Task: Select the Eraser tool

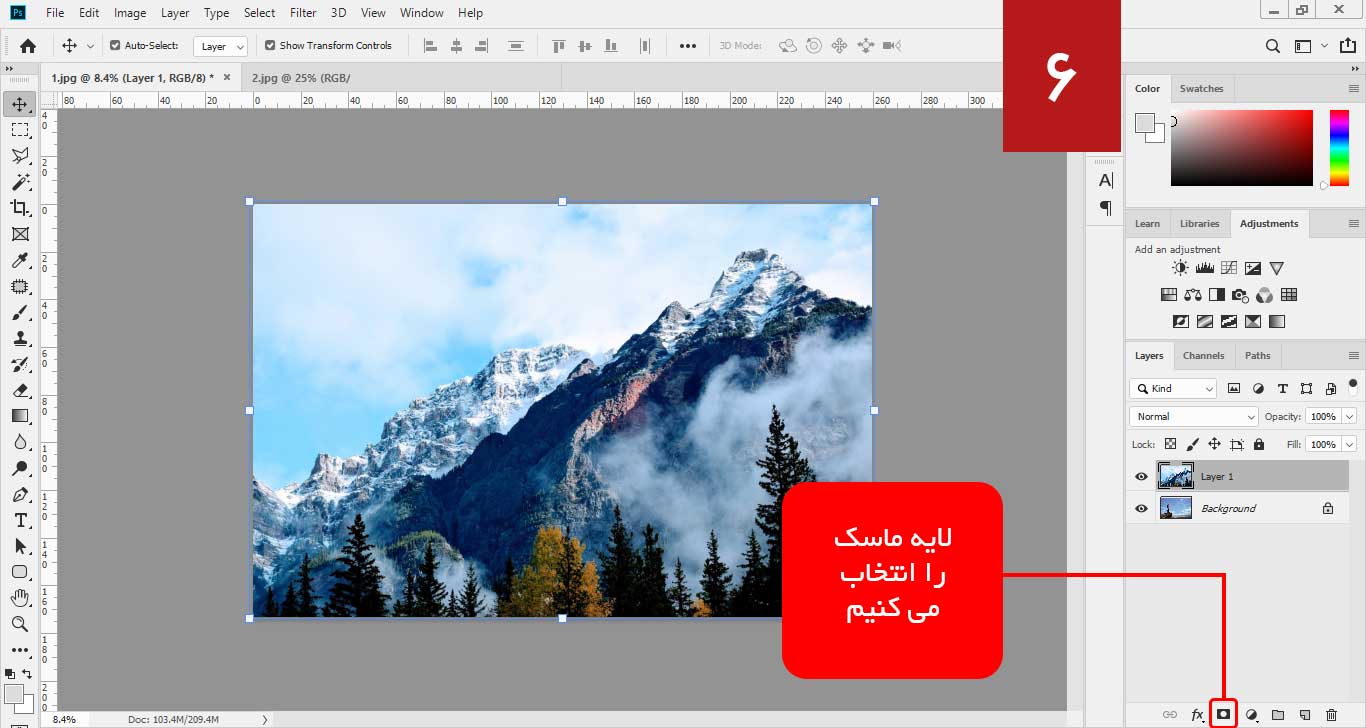Action: click(20, 390)
